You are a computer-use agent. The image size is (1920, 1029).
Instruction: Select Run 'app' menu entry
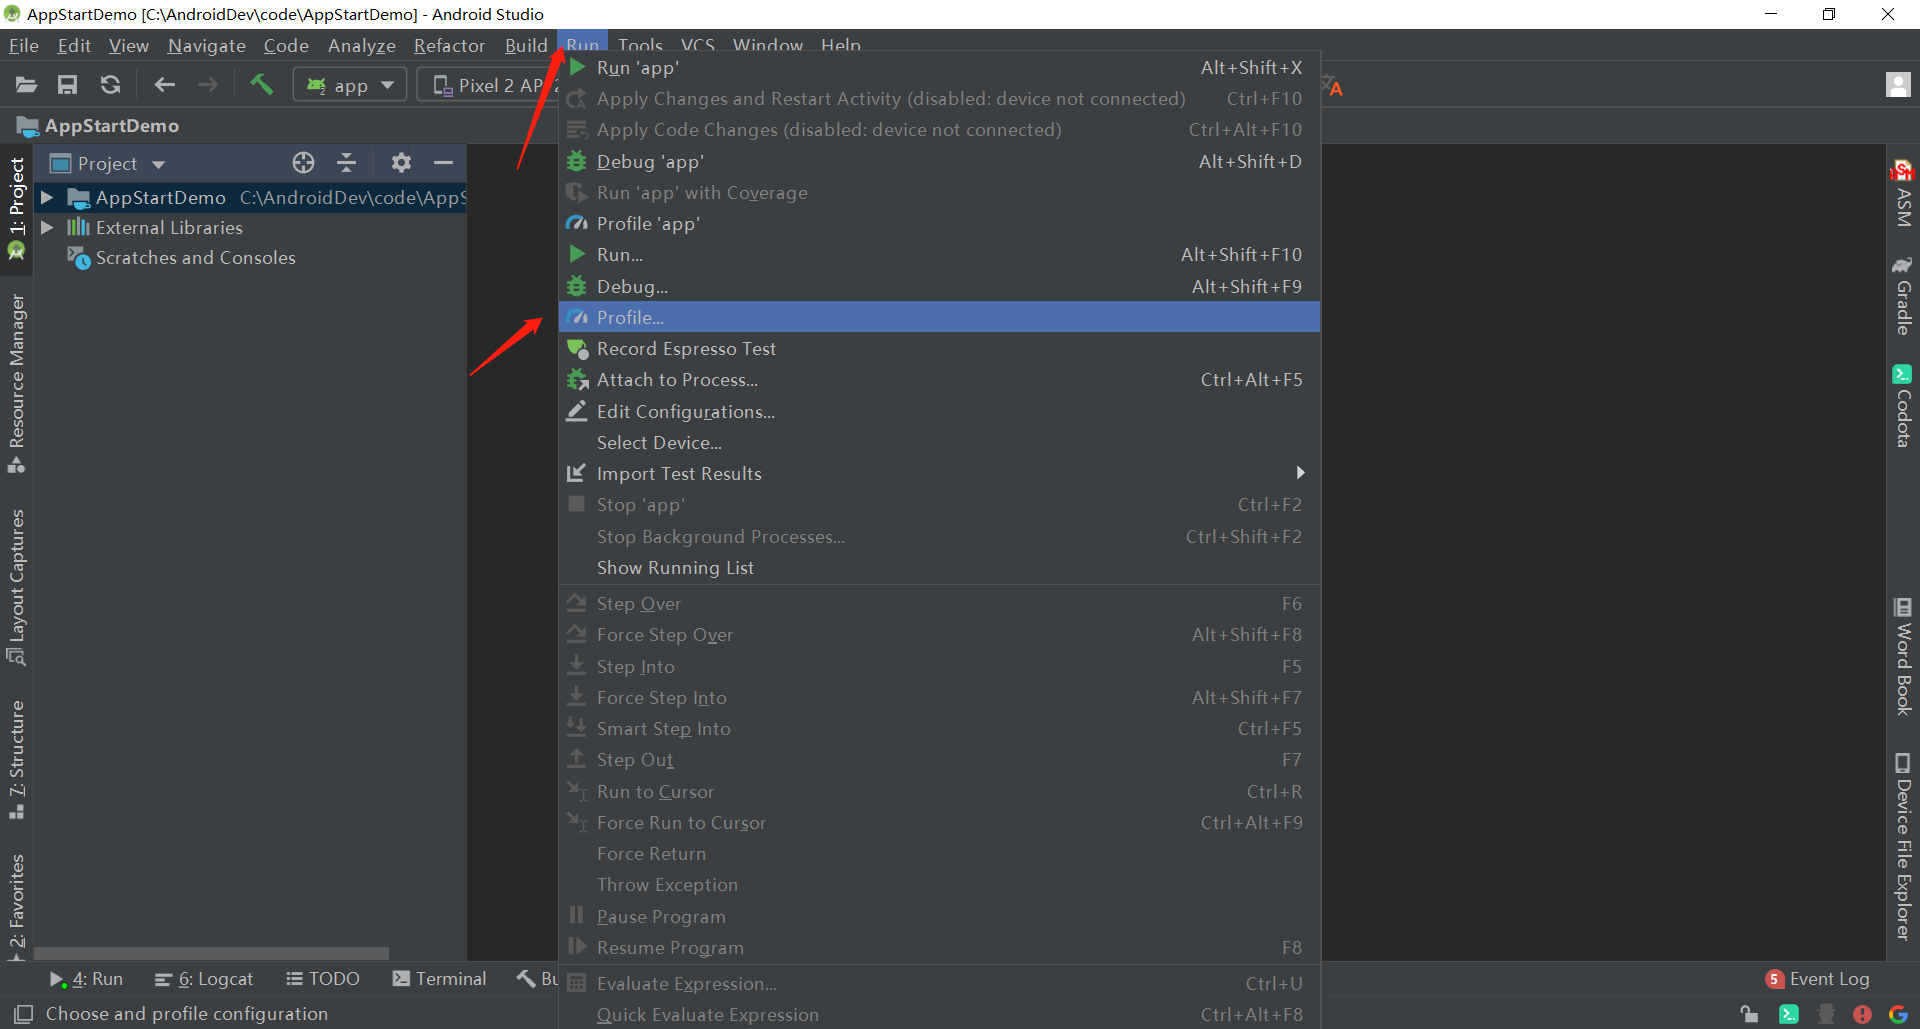click(939, 68)
